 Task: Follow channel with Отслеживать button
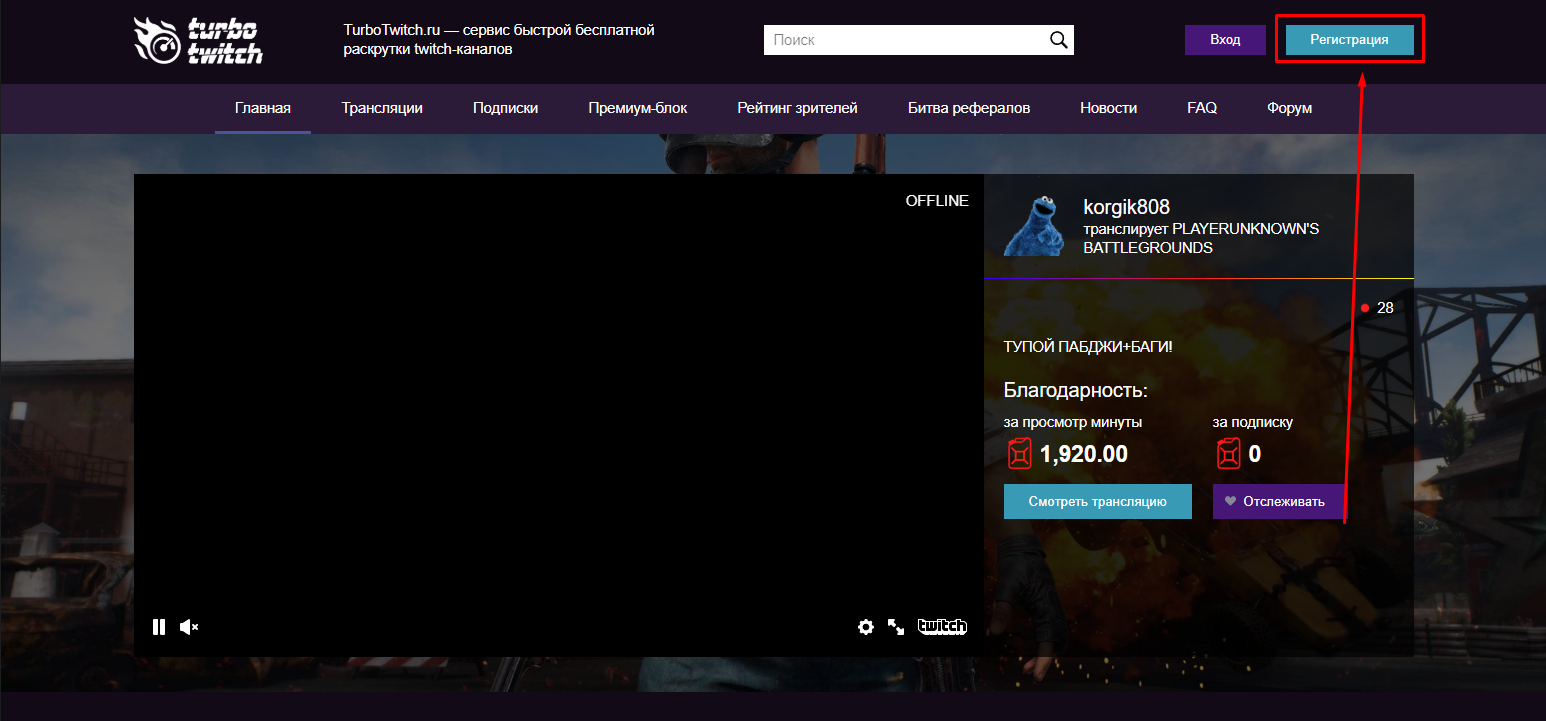pyautogui.click(x=1277, y=502)
